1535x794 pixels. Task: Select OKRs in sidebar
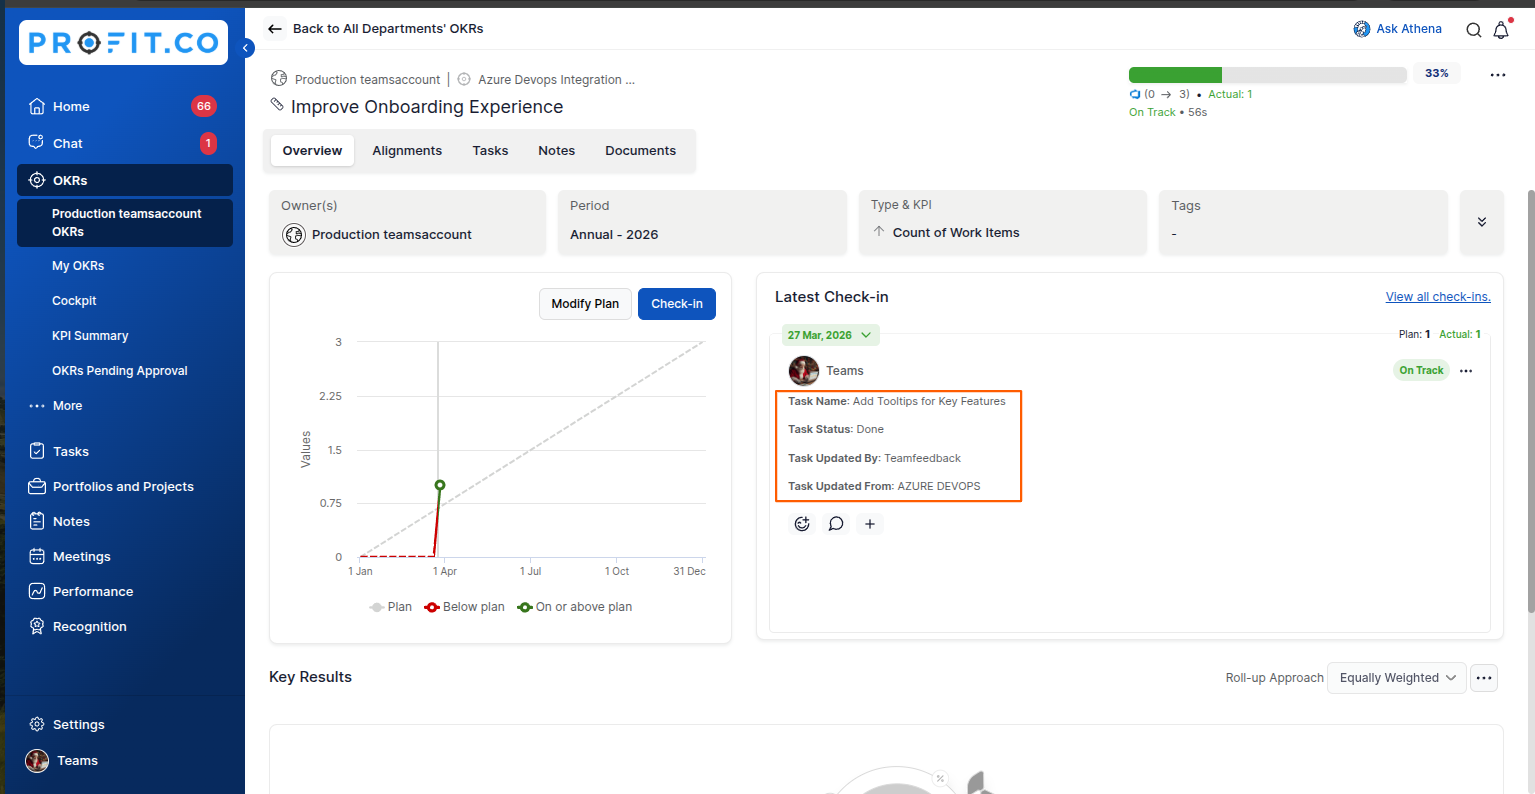click(125, 180)
